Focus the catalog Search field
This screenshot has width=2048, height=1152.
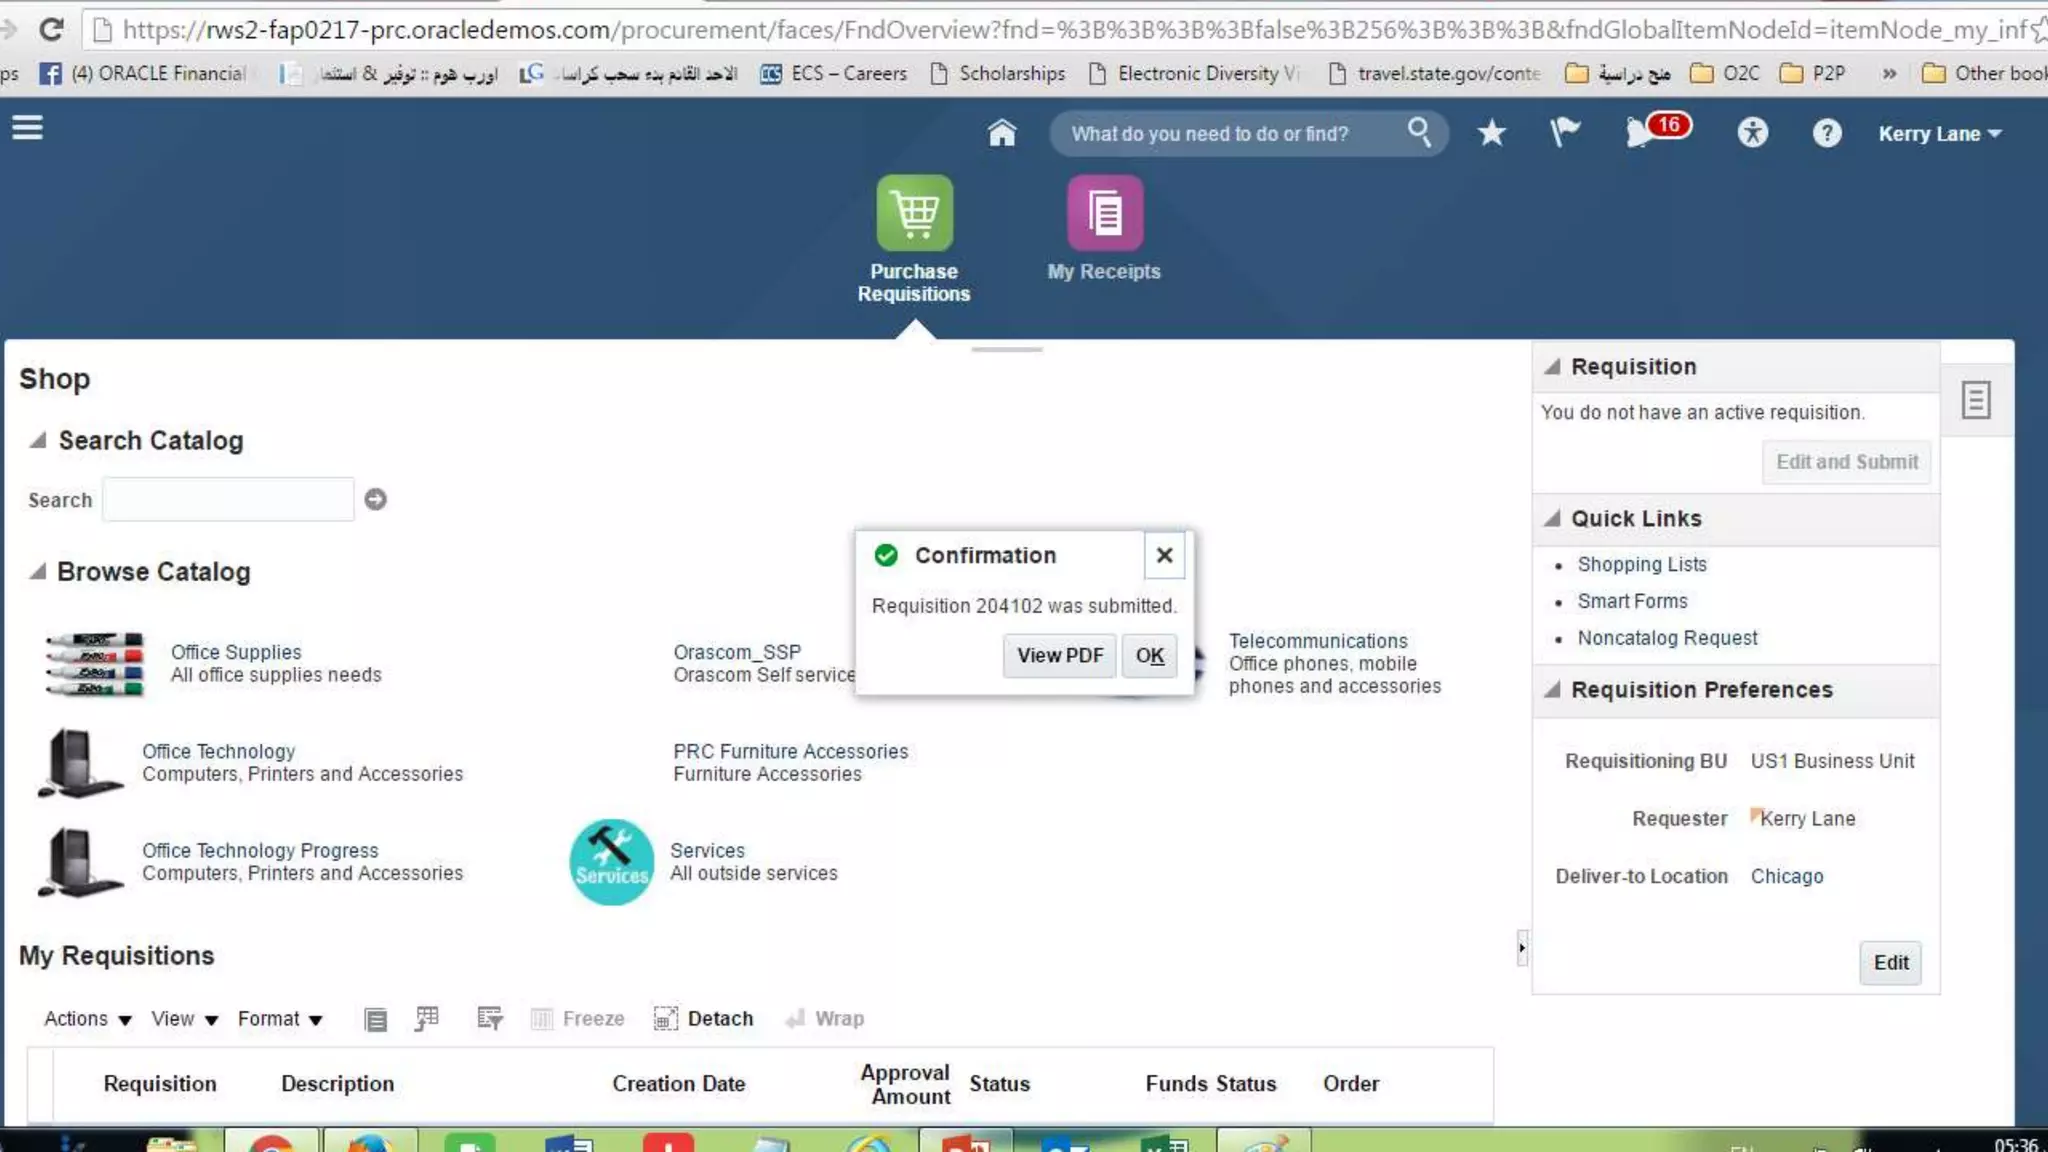[x=228, y=499]
